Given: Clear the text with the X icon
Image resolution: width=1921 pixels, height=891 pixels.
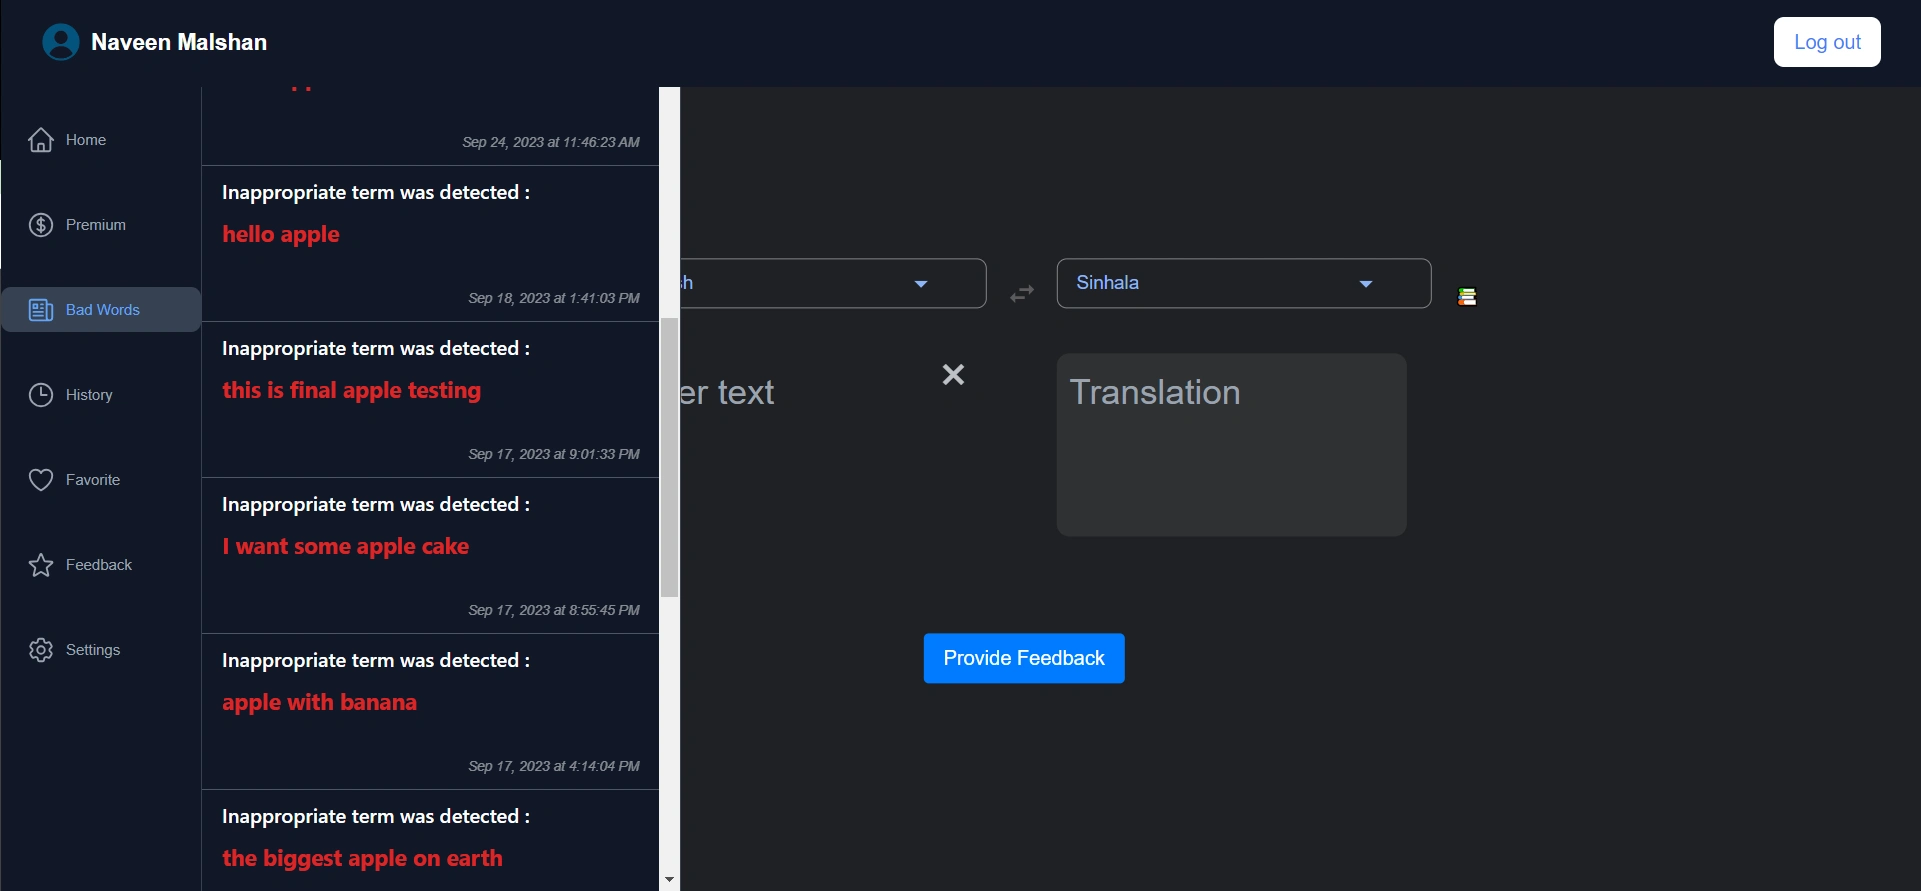Looking at the screenshot, I should (953, 374).
